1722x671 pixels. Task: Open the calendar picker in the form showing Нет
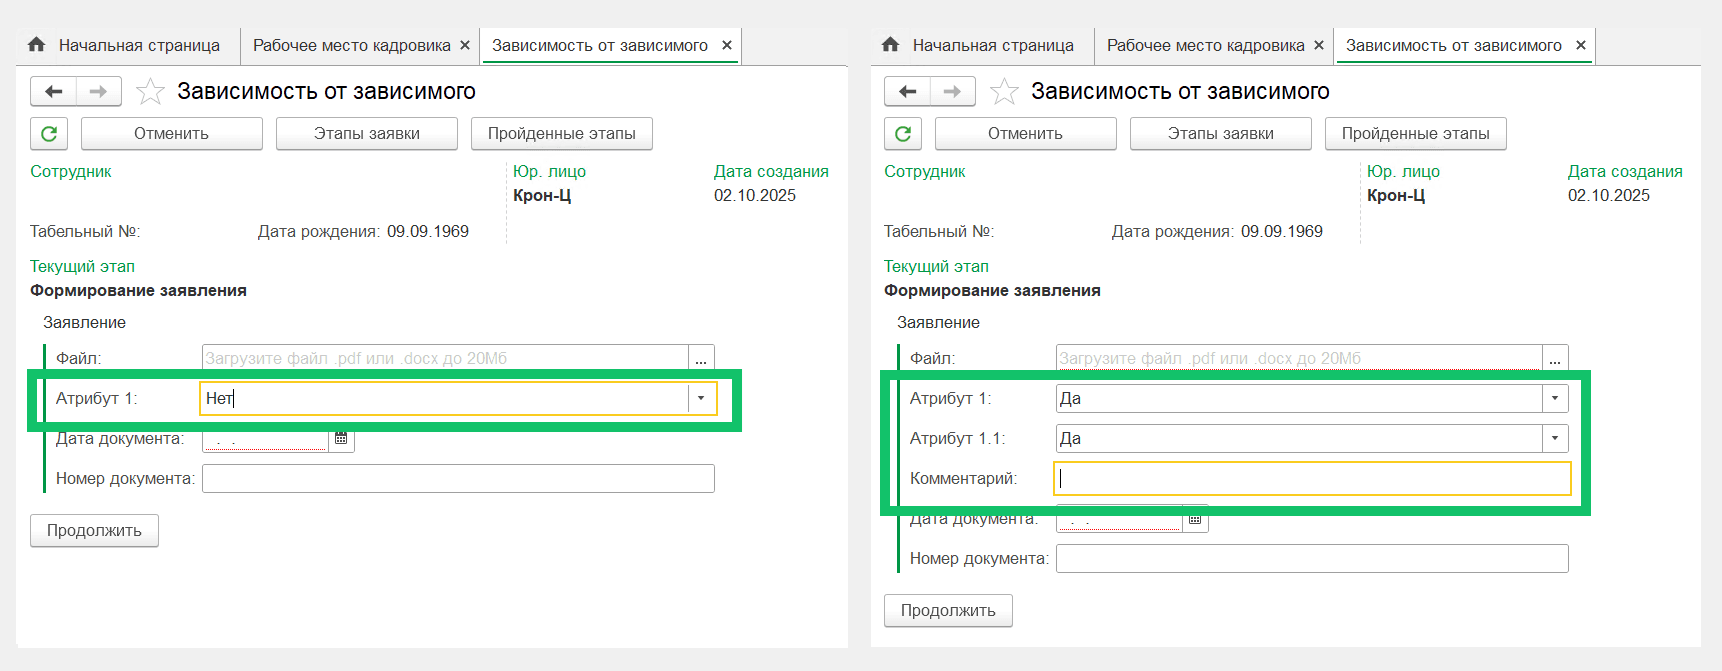point(341,438)
